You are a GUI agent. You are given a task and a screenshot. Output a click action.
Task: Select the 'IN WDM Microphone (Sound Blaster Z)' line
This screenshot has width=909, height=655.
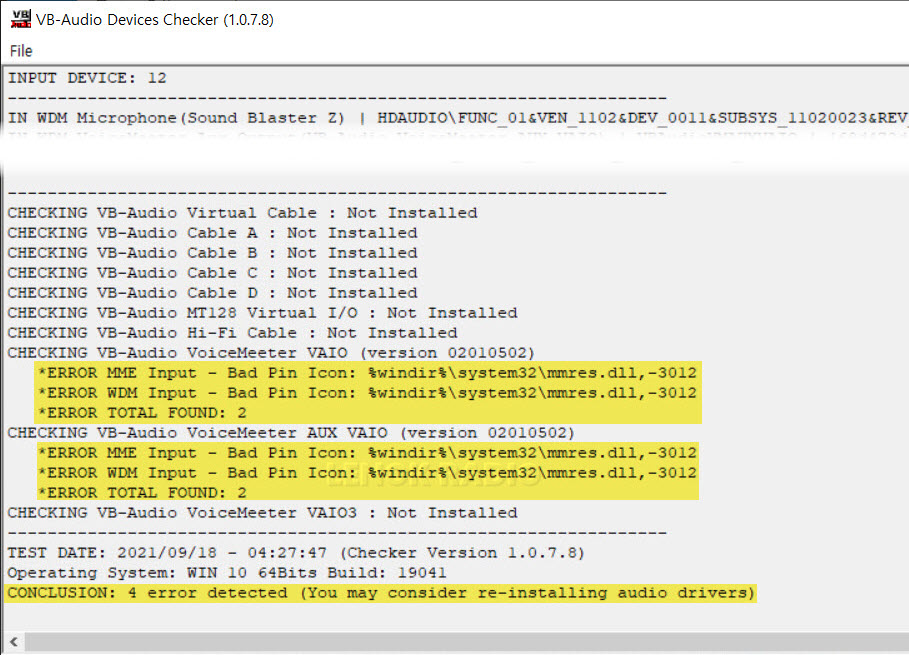pos(458,118)
